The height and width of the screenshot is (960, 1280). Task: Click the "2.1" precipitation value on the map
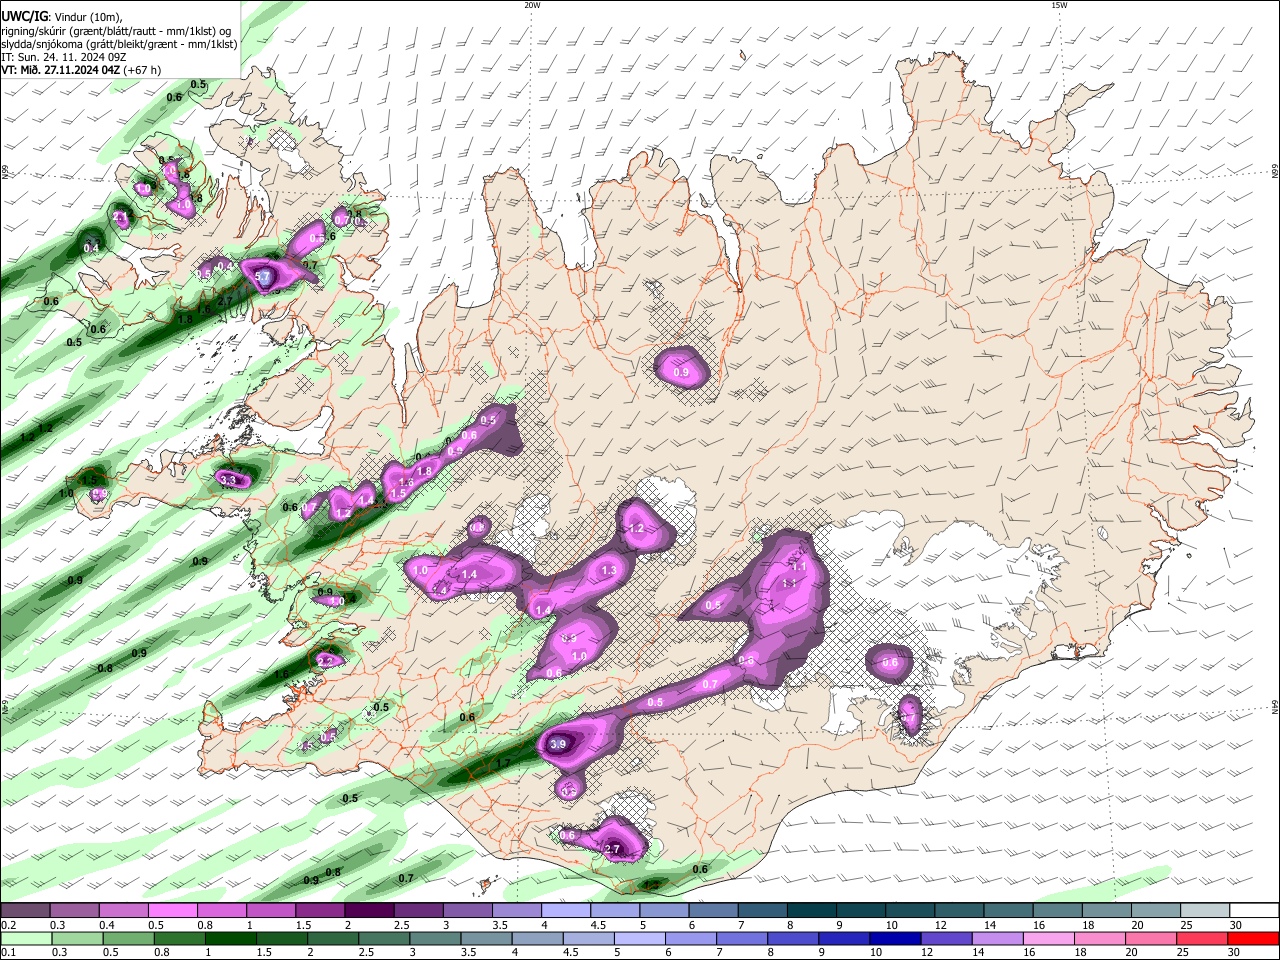click(x=121, y=216)
